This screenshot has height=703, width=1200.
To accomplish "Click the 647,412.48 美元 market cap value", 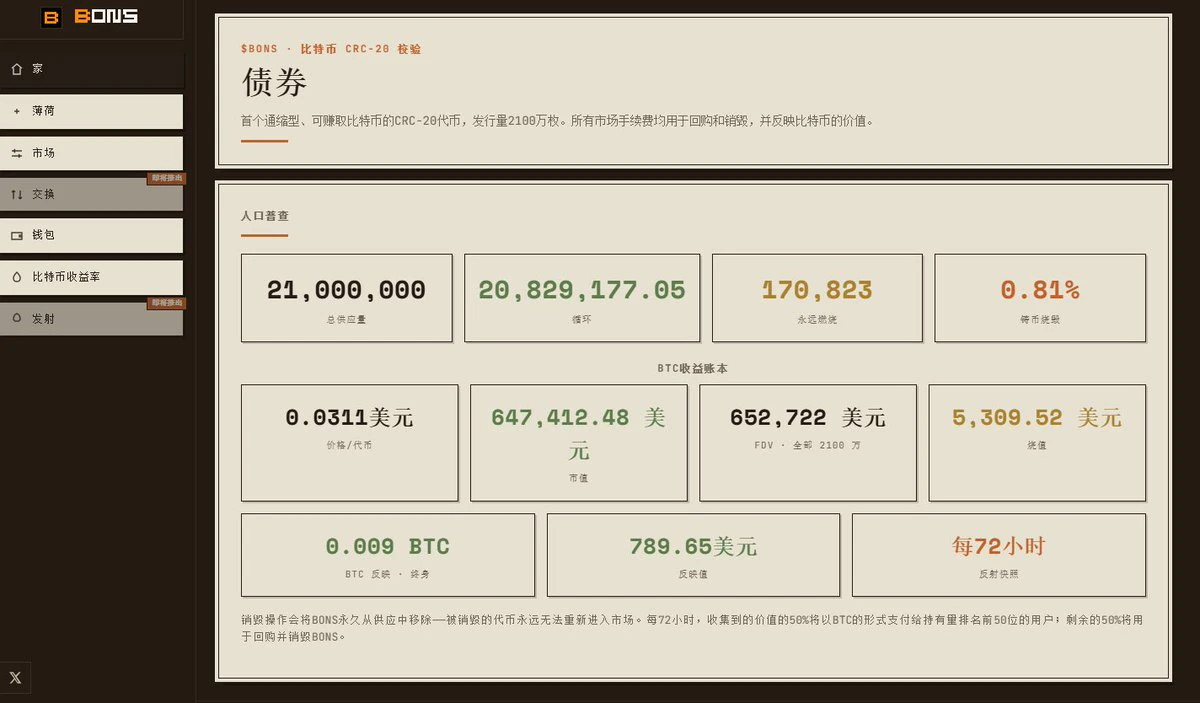I will pyautogui.click(x=578, y=433).
